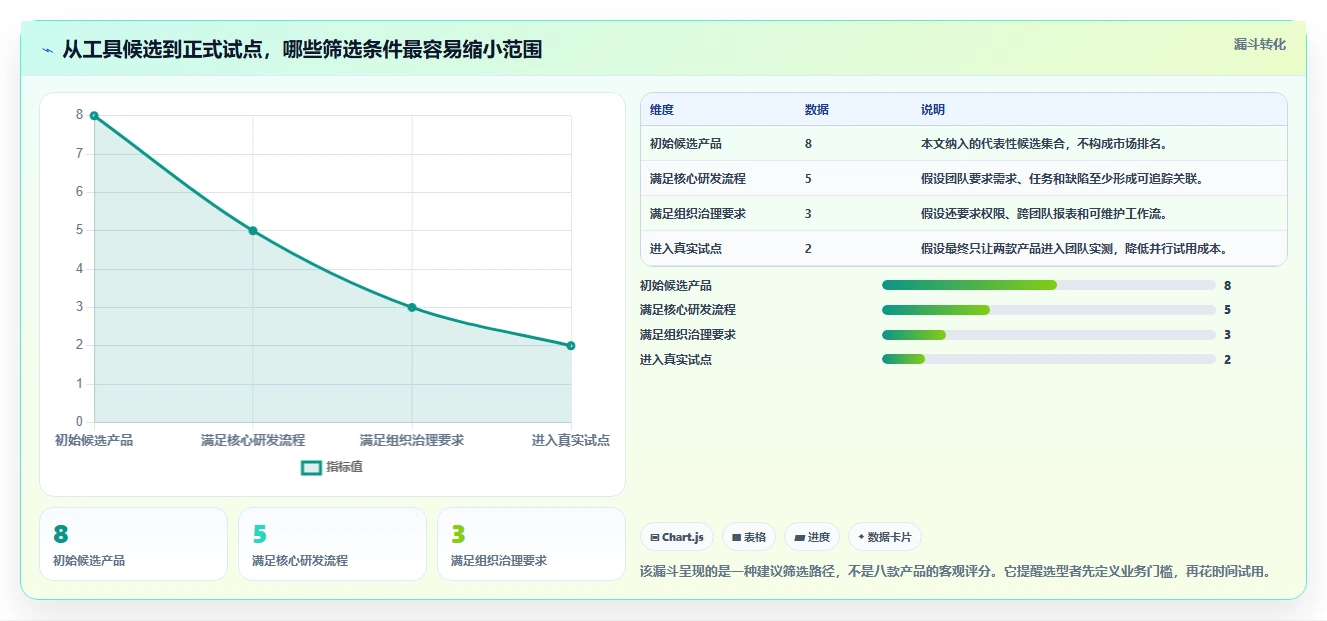The height and width of the screenshot is (621, 1327).
Task: Click progress value 5 at bar end
Action: [1228, 310]
